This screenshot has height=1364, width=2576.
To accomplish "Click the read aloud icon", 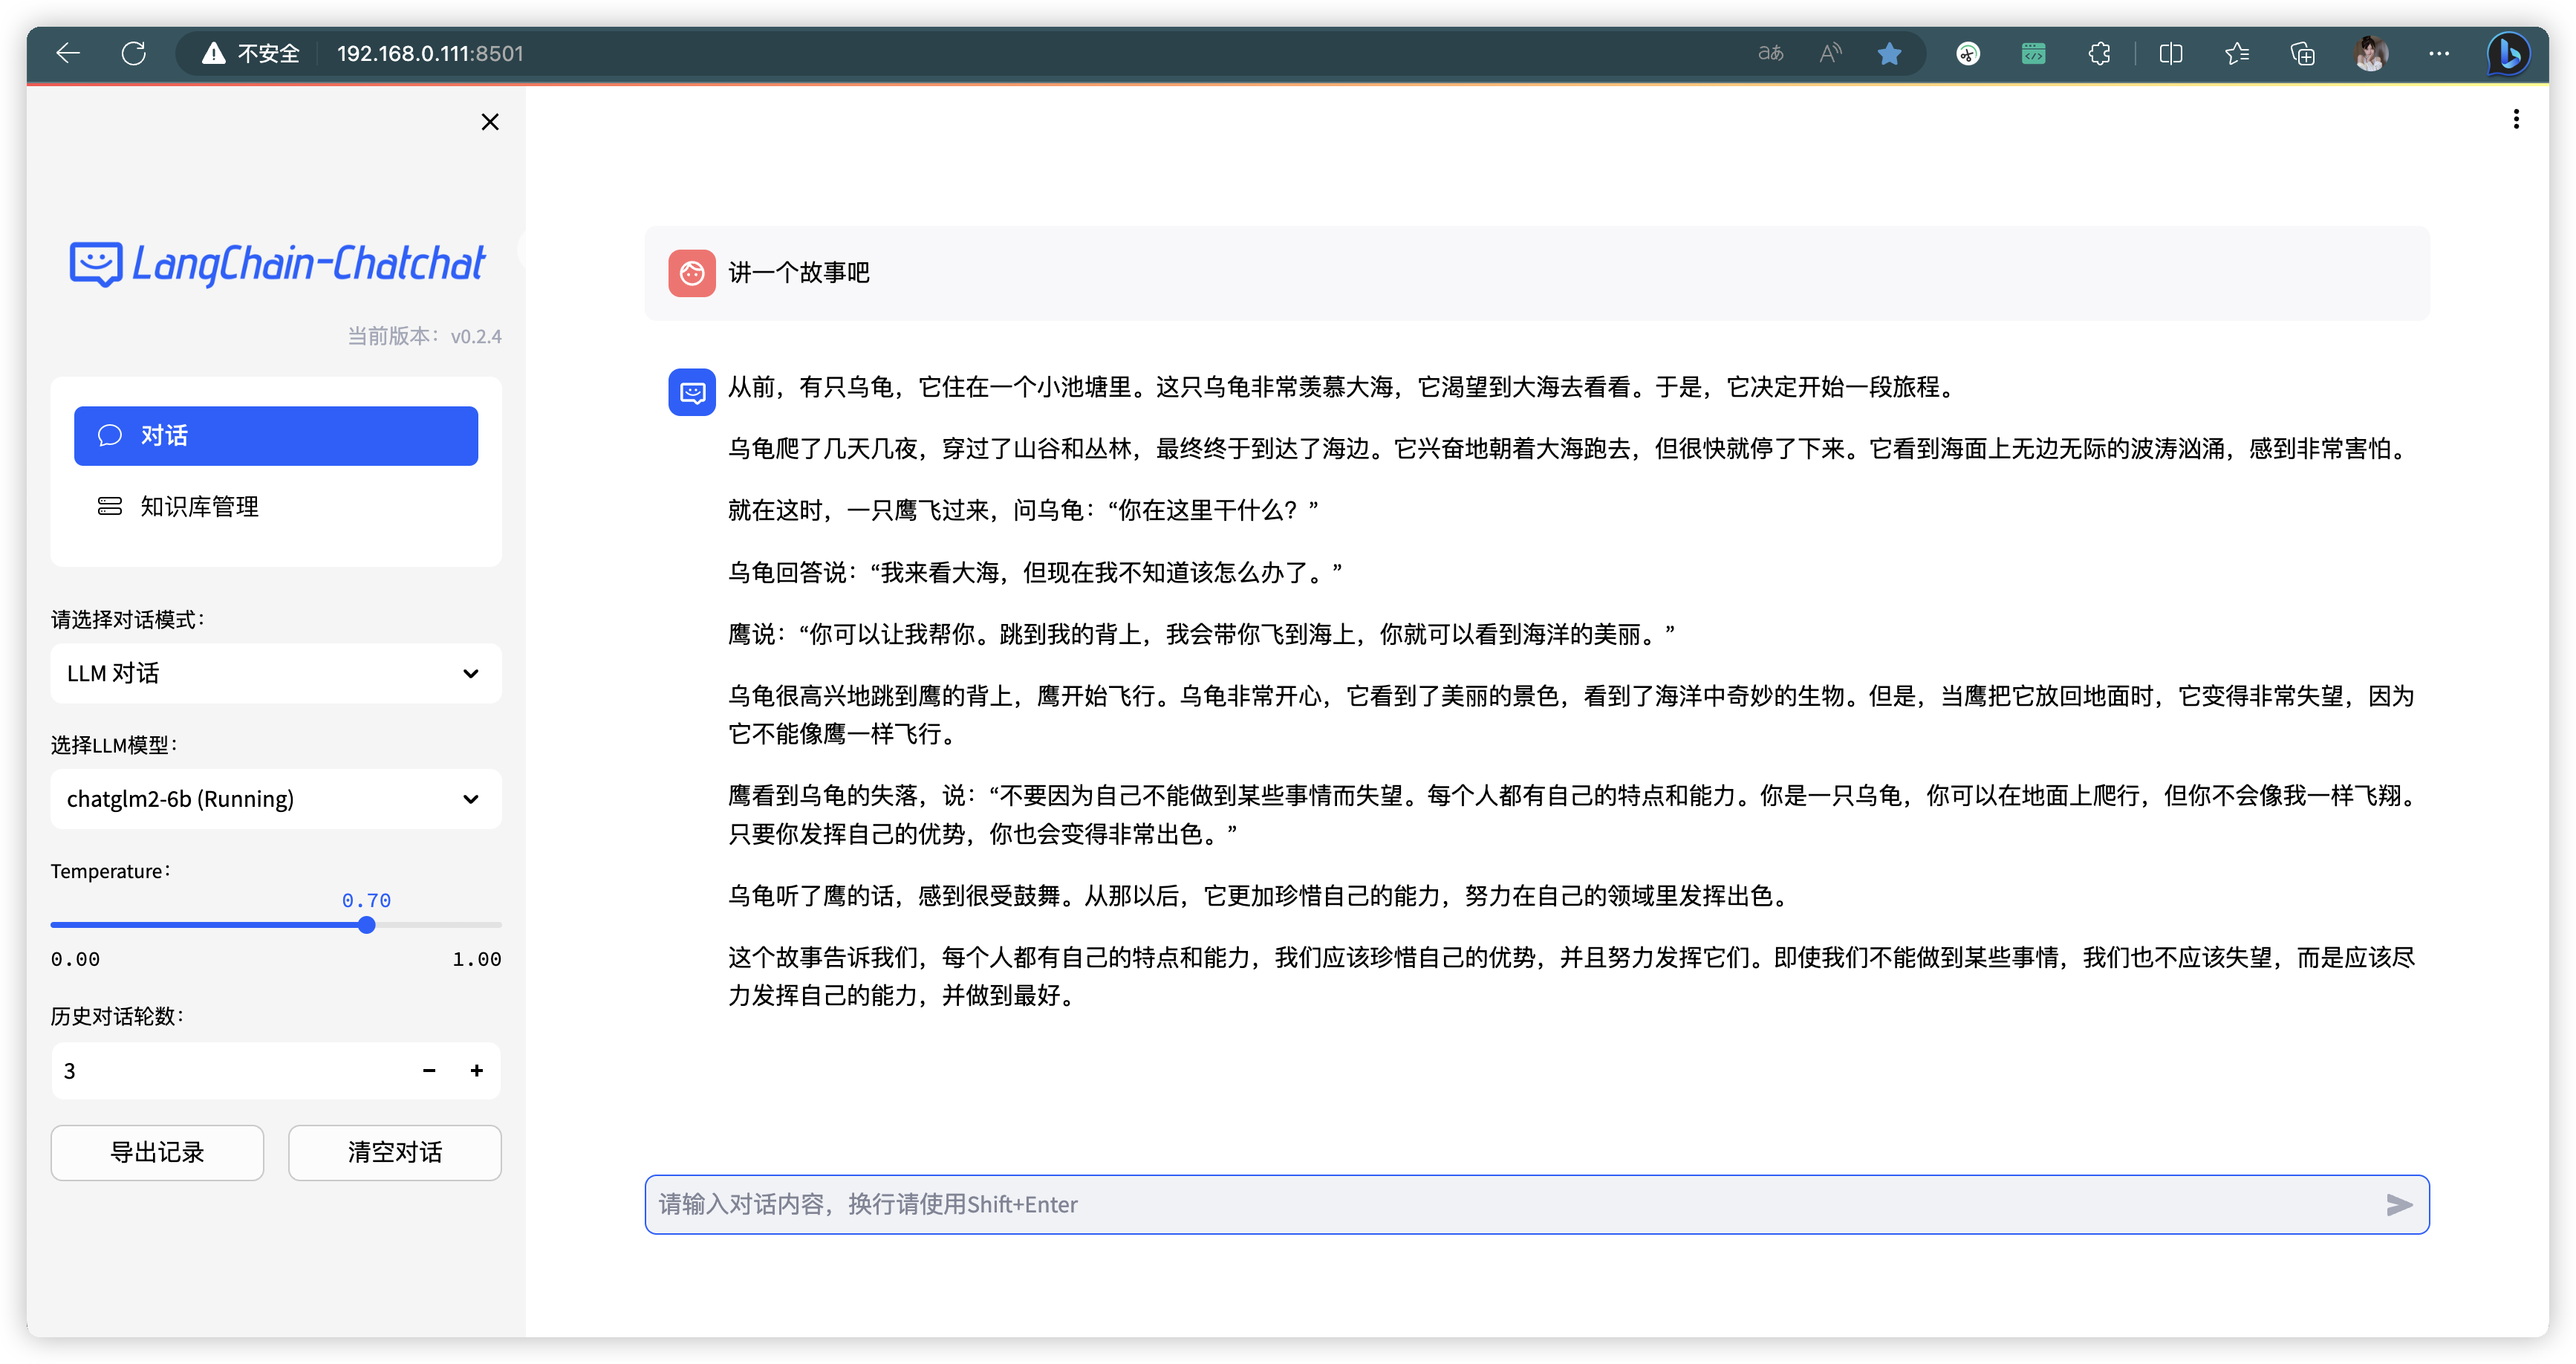I will click(x=1830, y=54).
